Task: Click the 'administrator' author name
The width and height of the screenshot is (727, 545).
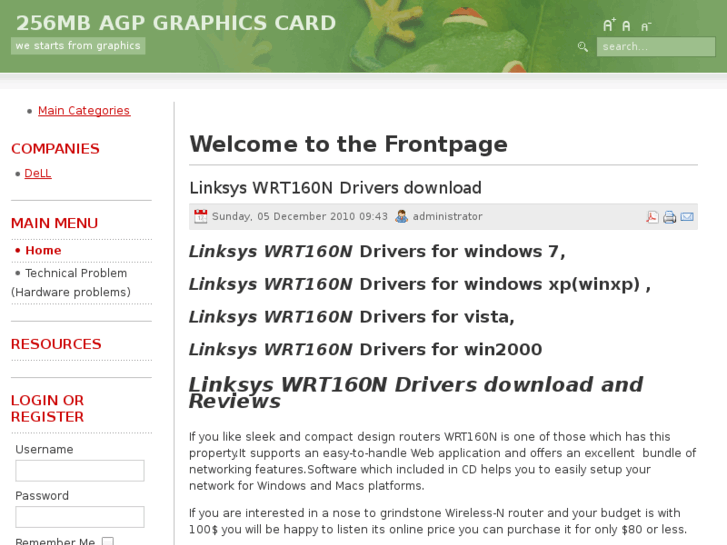Action: click(x=448, y=216)
